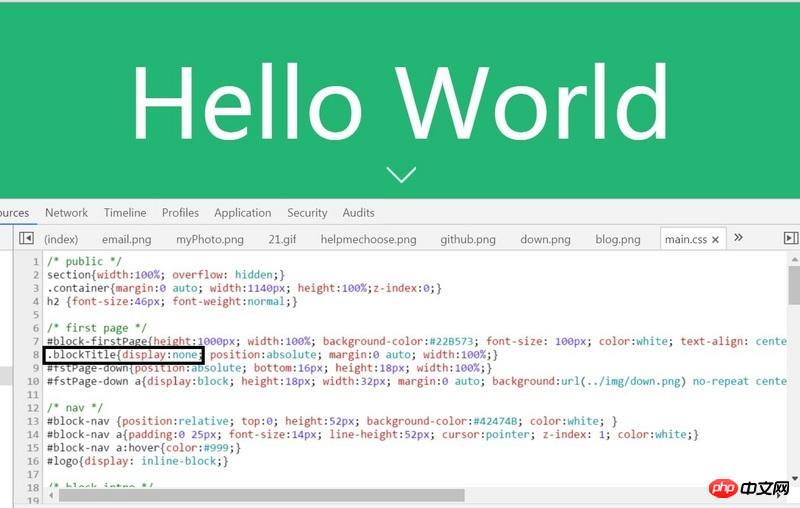Click "display:none" in the .blockTitle rule
The width and height of the screenshot is (800, 508).
(159, 354)
